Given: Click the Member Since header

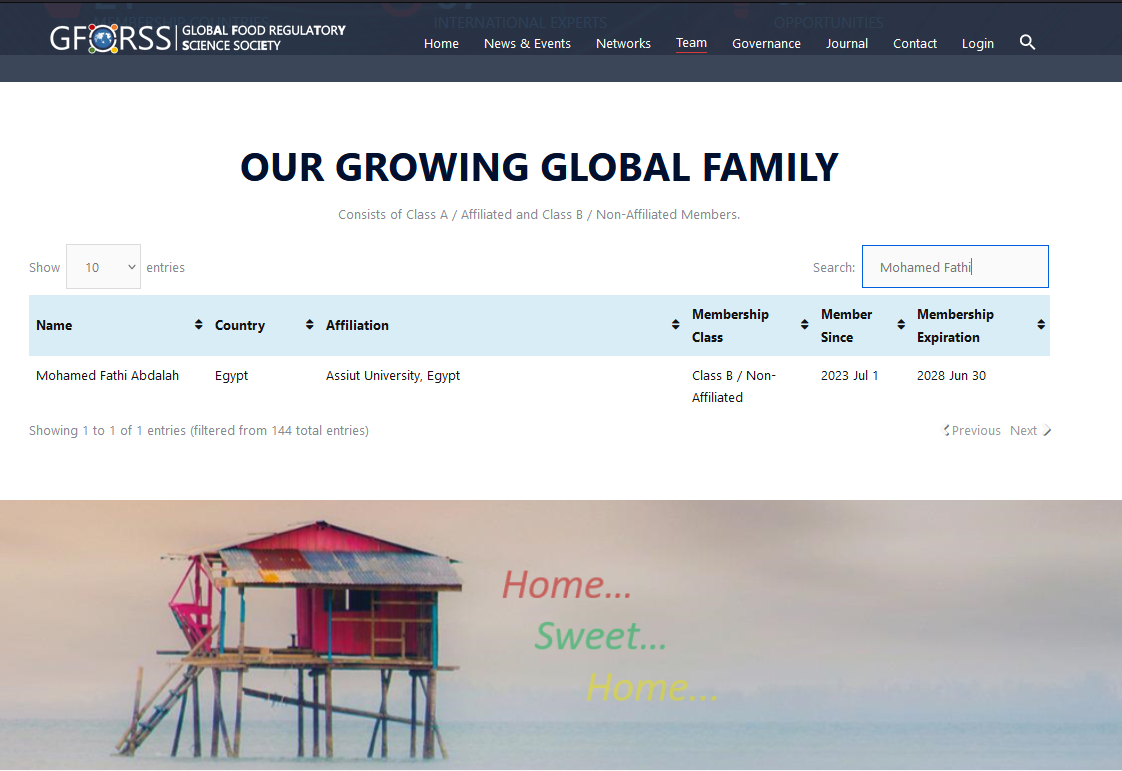Looking at the screenshot, I should [x=862, y=325].
